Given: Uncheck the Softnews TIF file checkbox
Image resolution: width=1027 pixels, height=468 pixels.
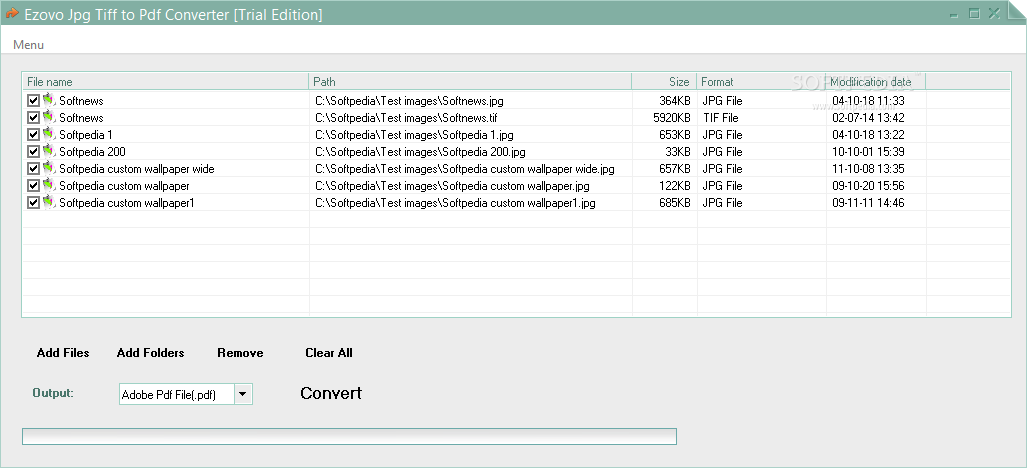Looking at the screenshot, I should [33, 118].
